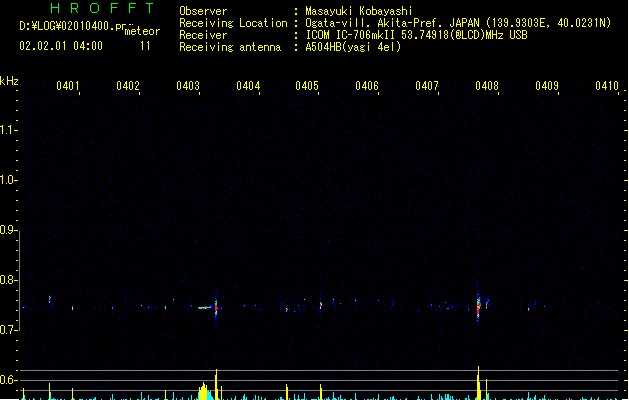629x400 pixels.
Task: Click the Receiver label
Action: pos(203,35)
